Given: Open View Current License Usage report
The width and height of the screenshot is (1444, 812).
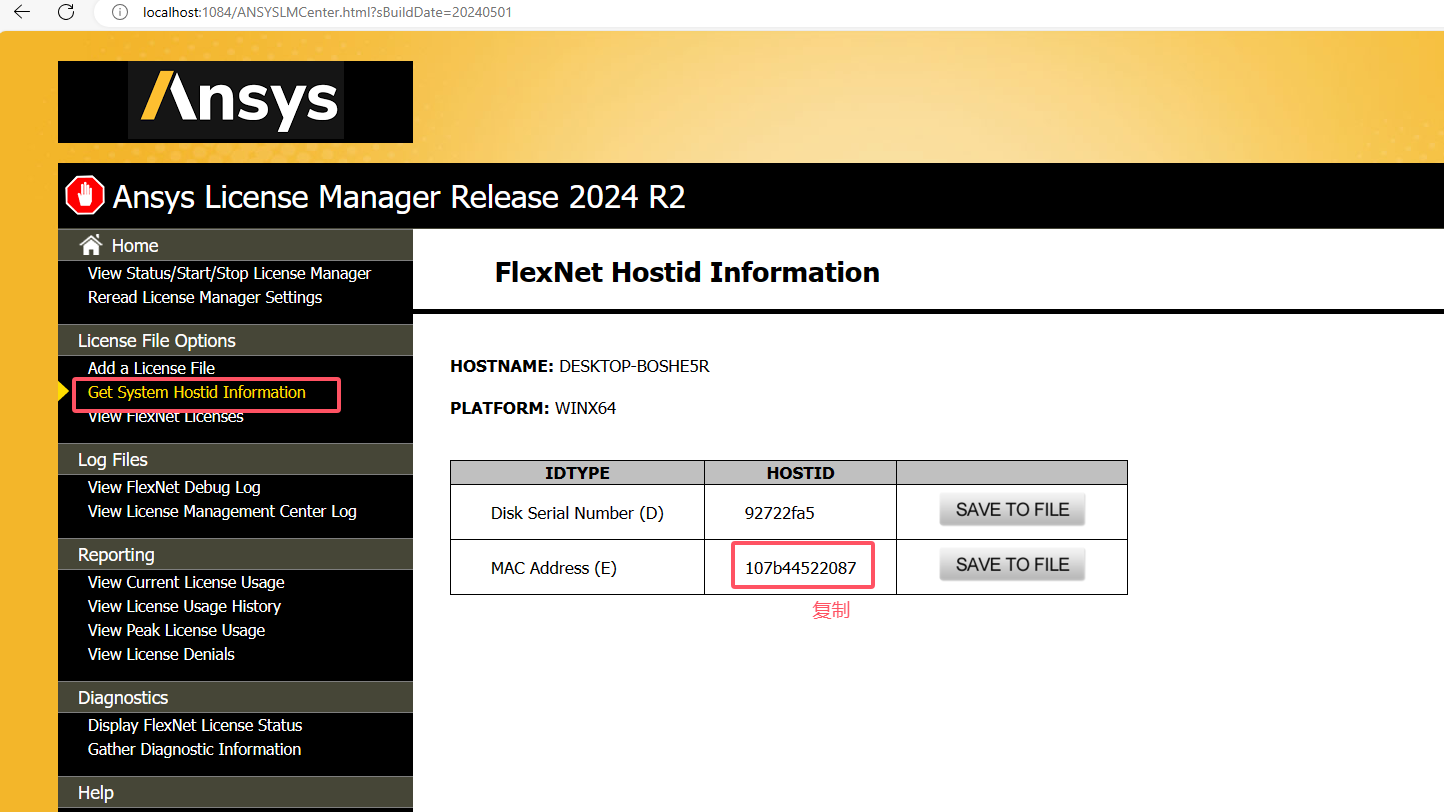Looking at the screenshot, I should [186, 582].
